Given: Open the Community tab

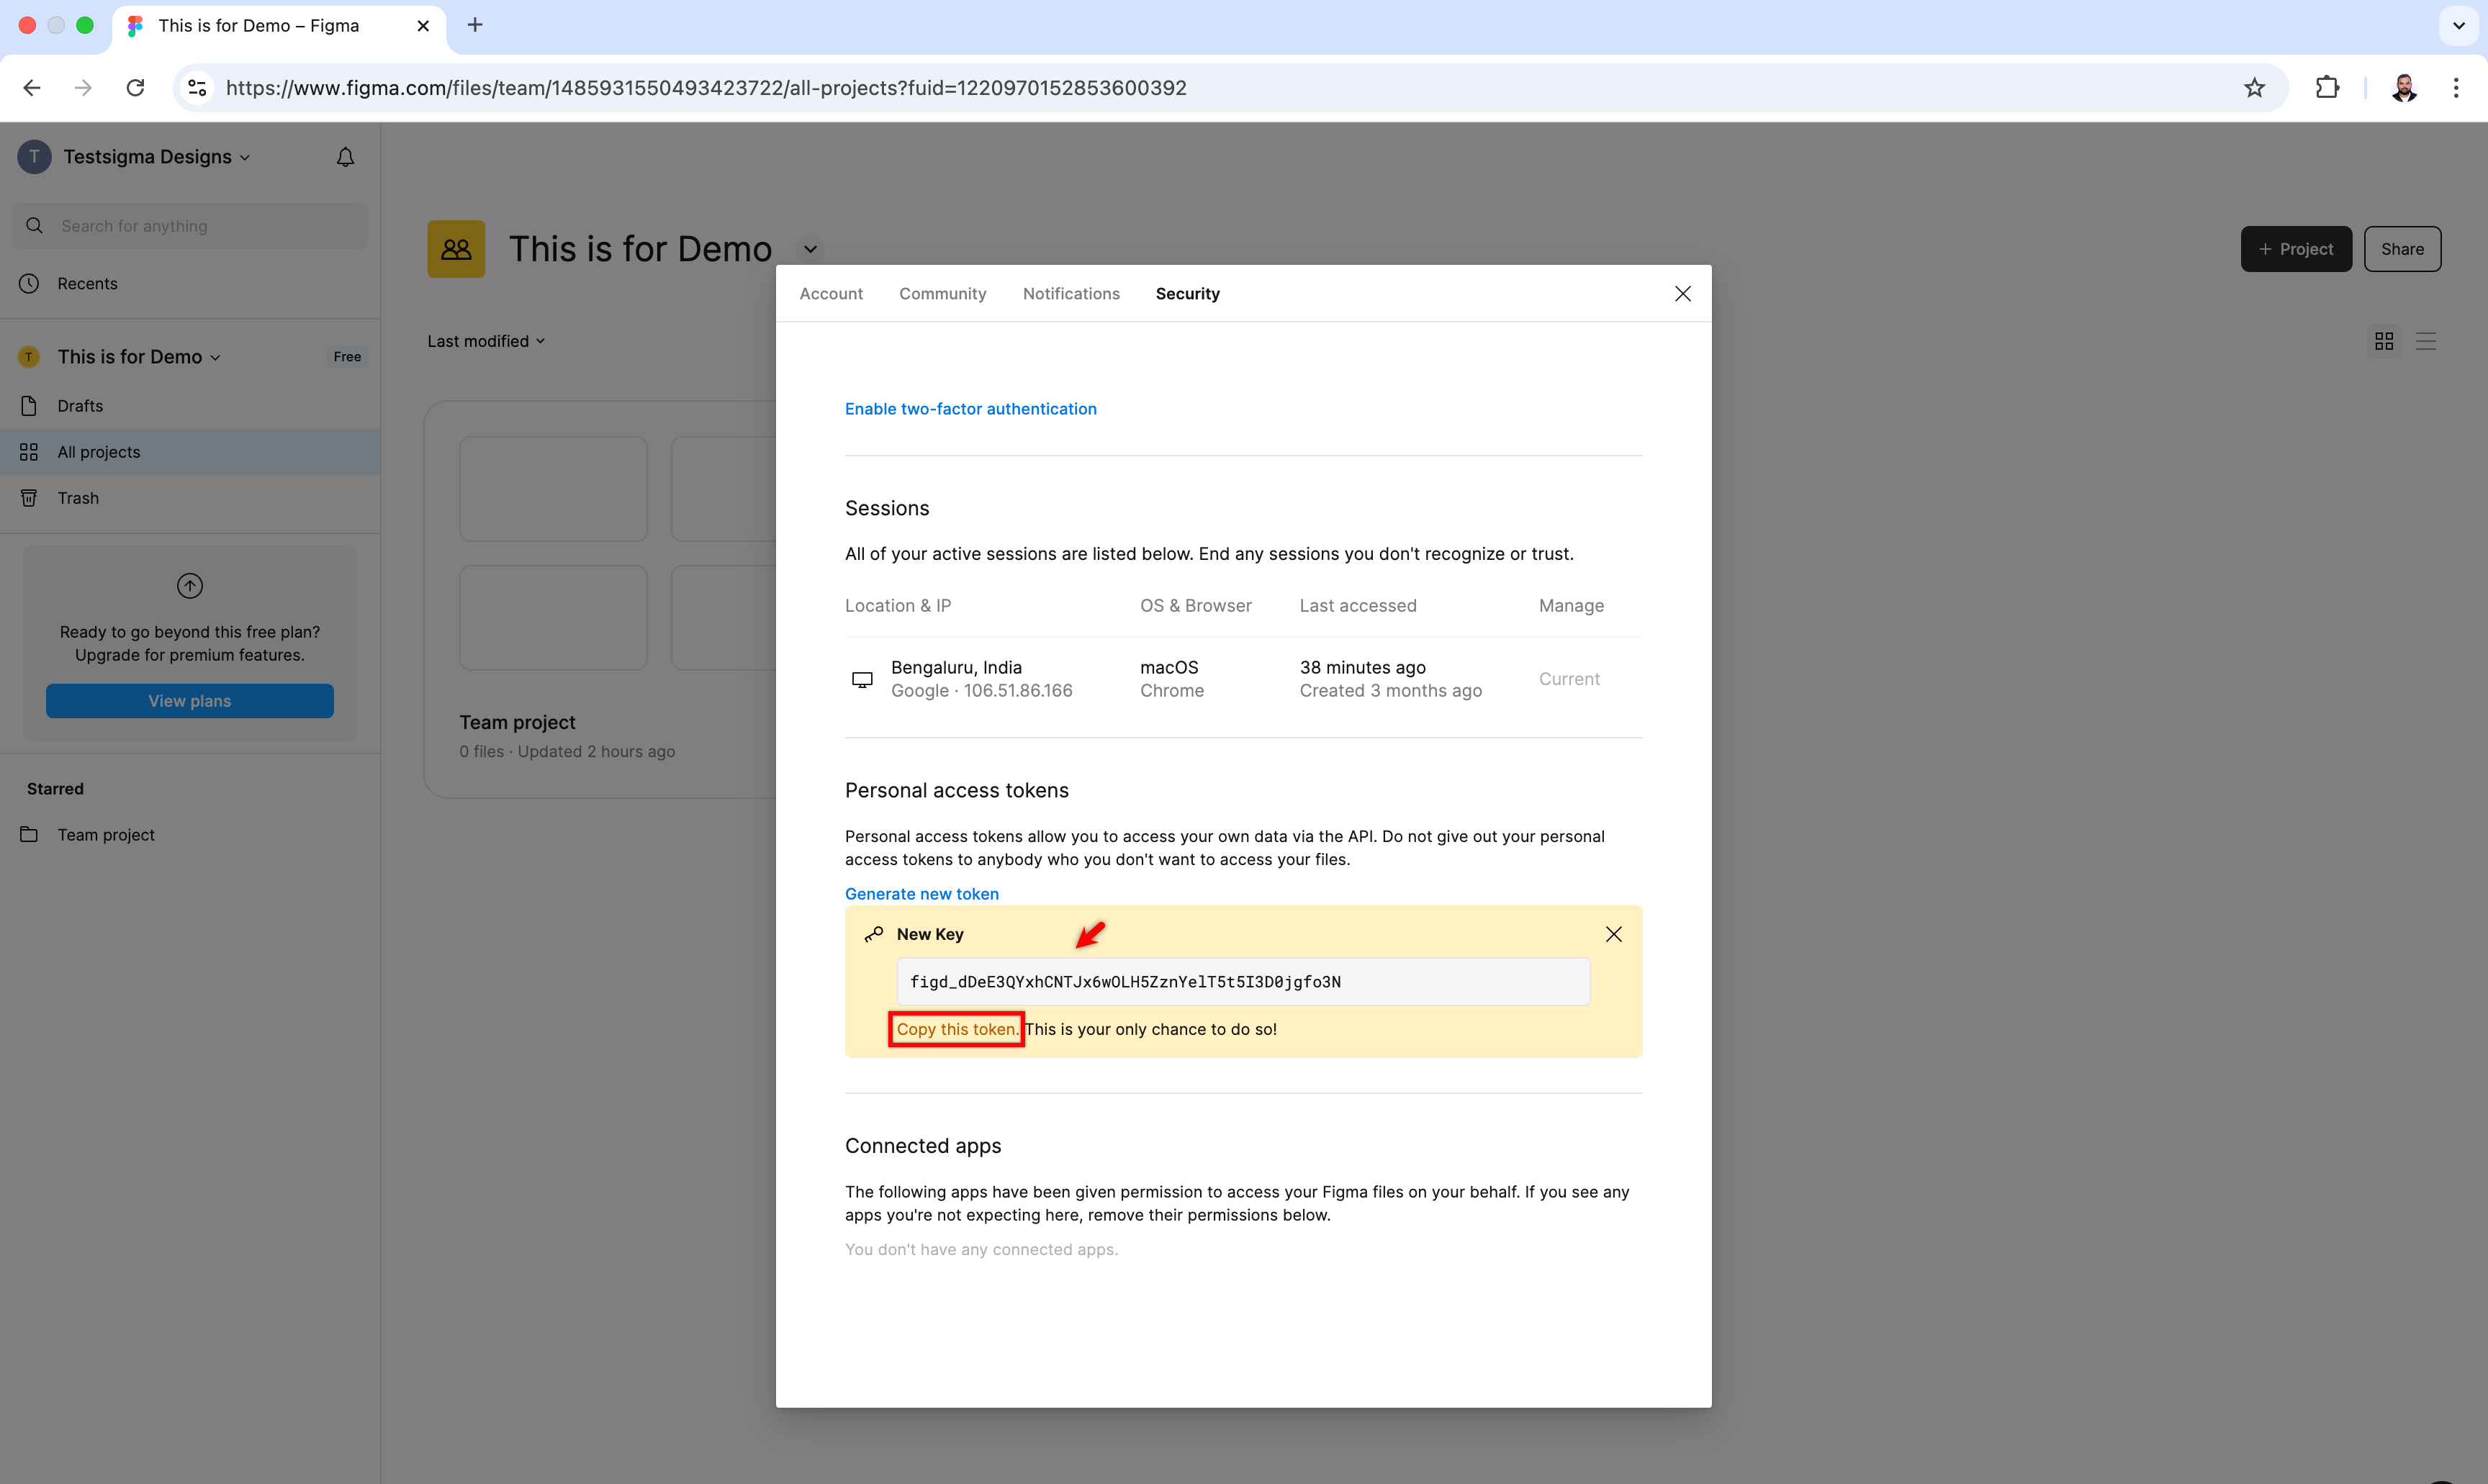Looking at the screenshot, I should 942,294.
